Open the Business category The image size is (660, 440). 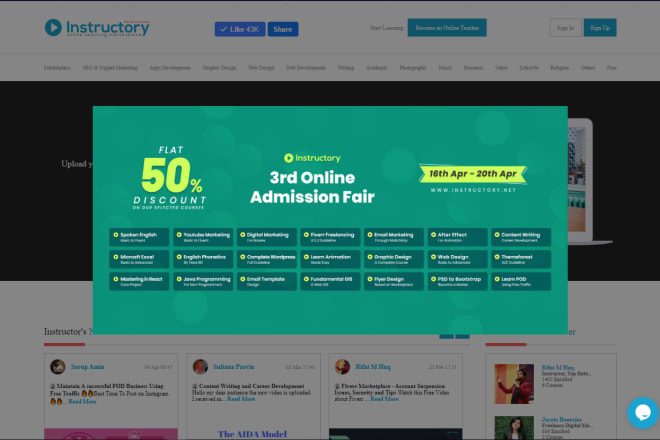click(473, 67)
